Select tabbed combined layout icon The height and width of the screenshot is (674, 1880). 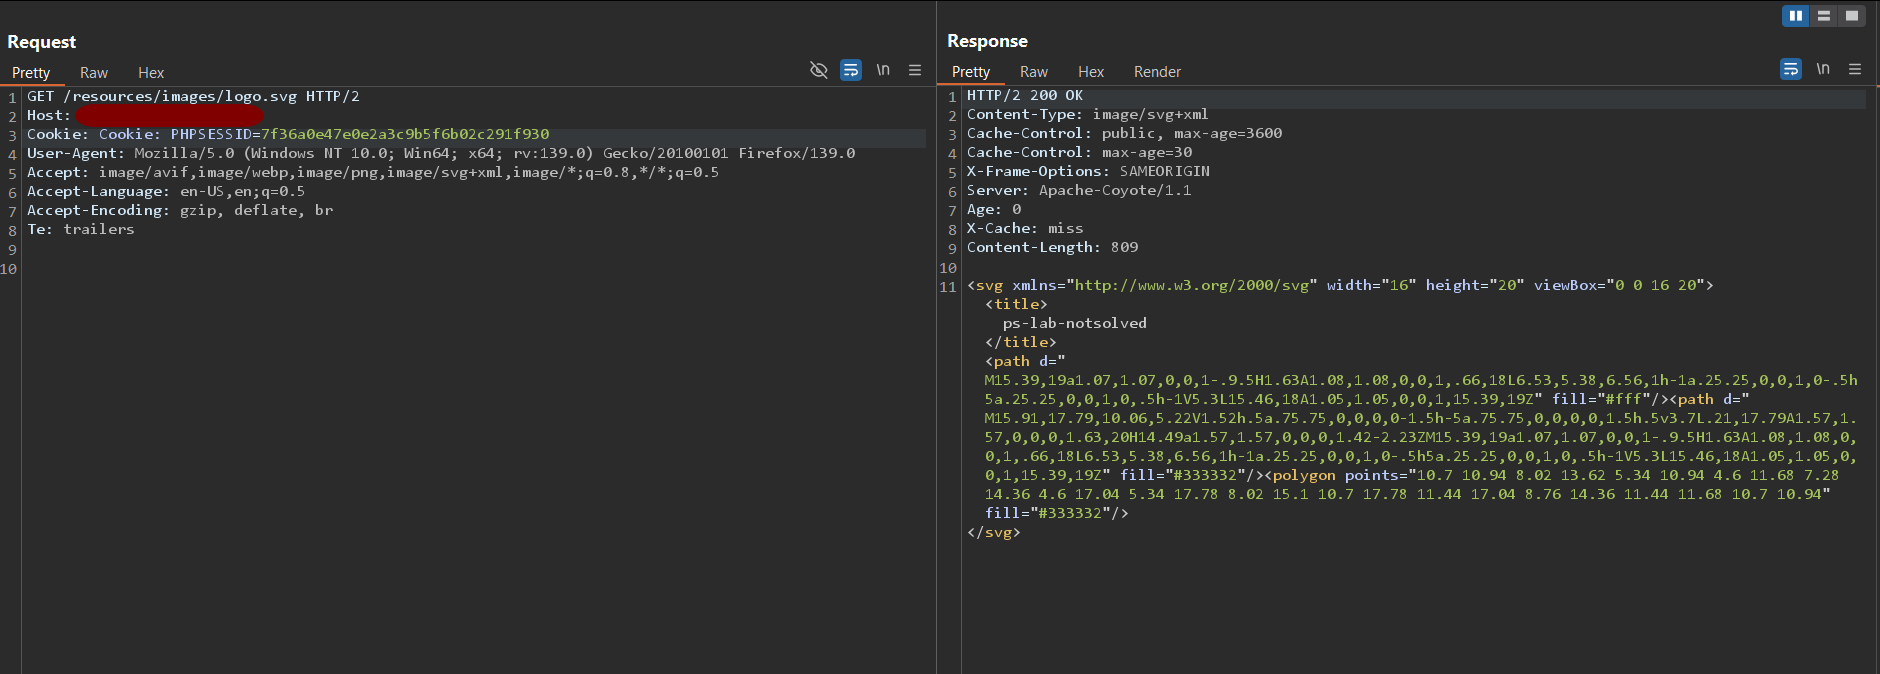coord(1852,16)
